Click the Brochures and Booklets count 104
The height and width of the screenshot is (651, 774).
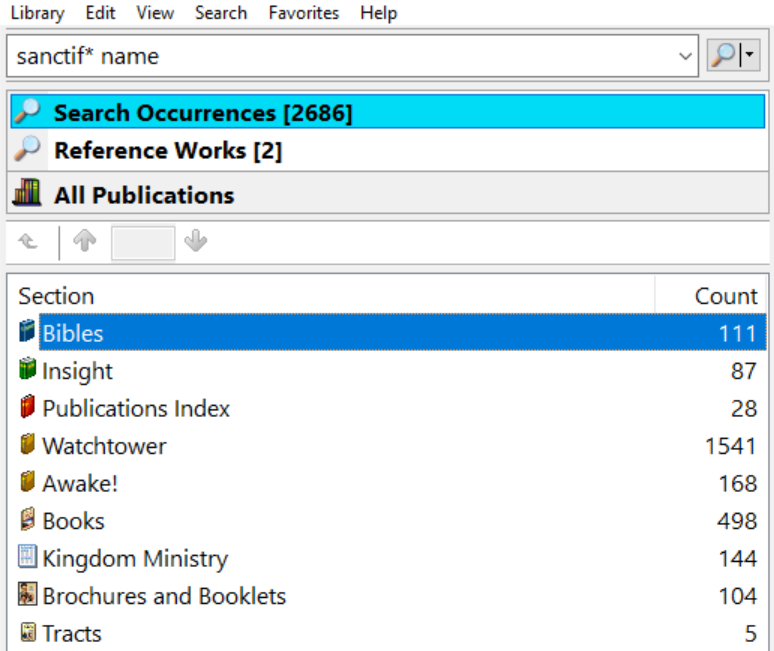pyautogui.click(x=737, y=596)
